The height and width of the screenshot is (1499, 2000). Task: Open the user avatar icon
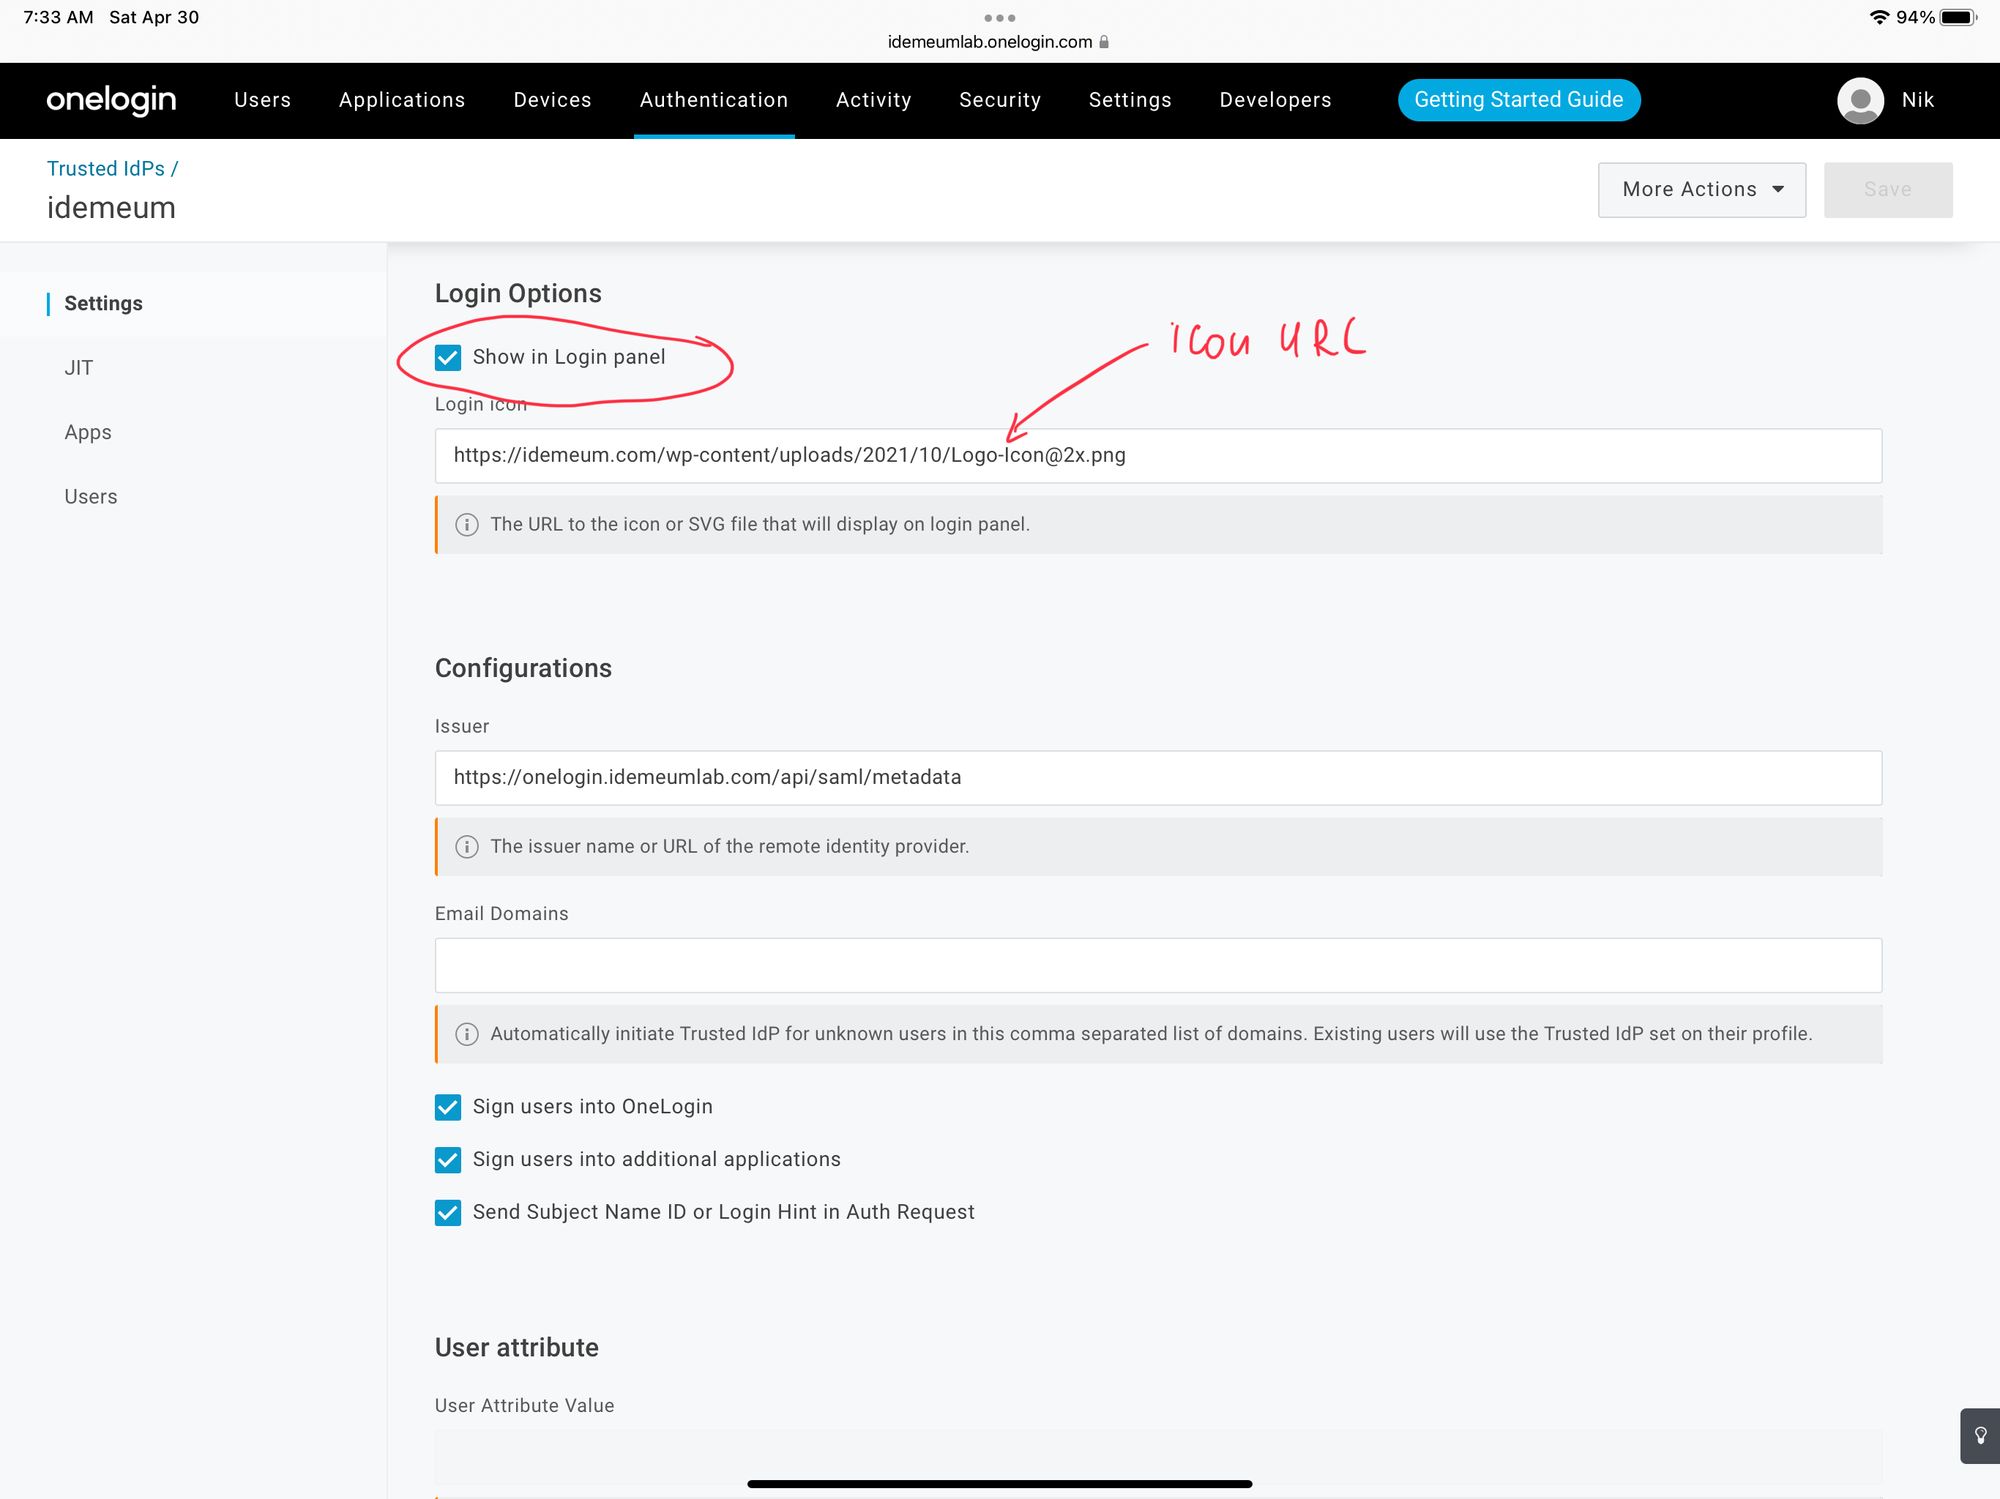point(1860,100)
